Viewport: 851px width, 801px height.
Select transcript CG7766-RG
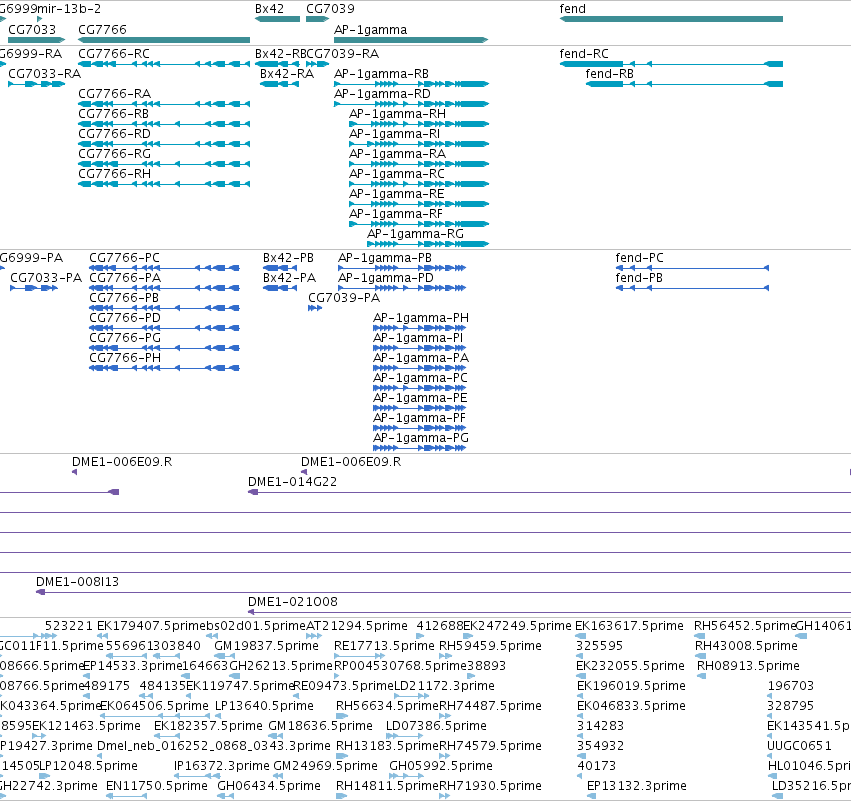pos(115,154)
